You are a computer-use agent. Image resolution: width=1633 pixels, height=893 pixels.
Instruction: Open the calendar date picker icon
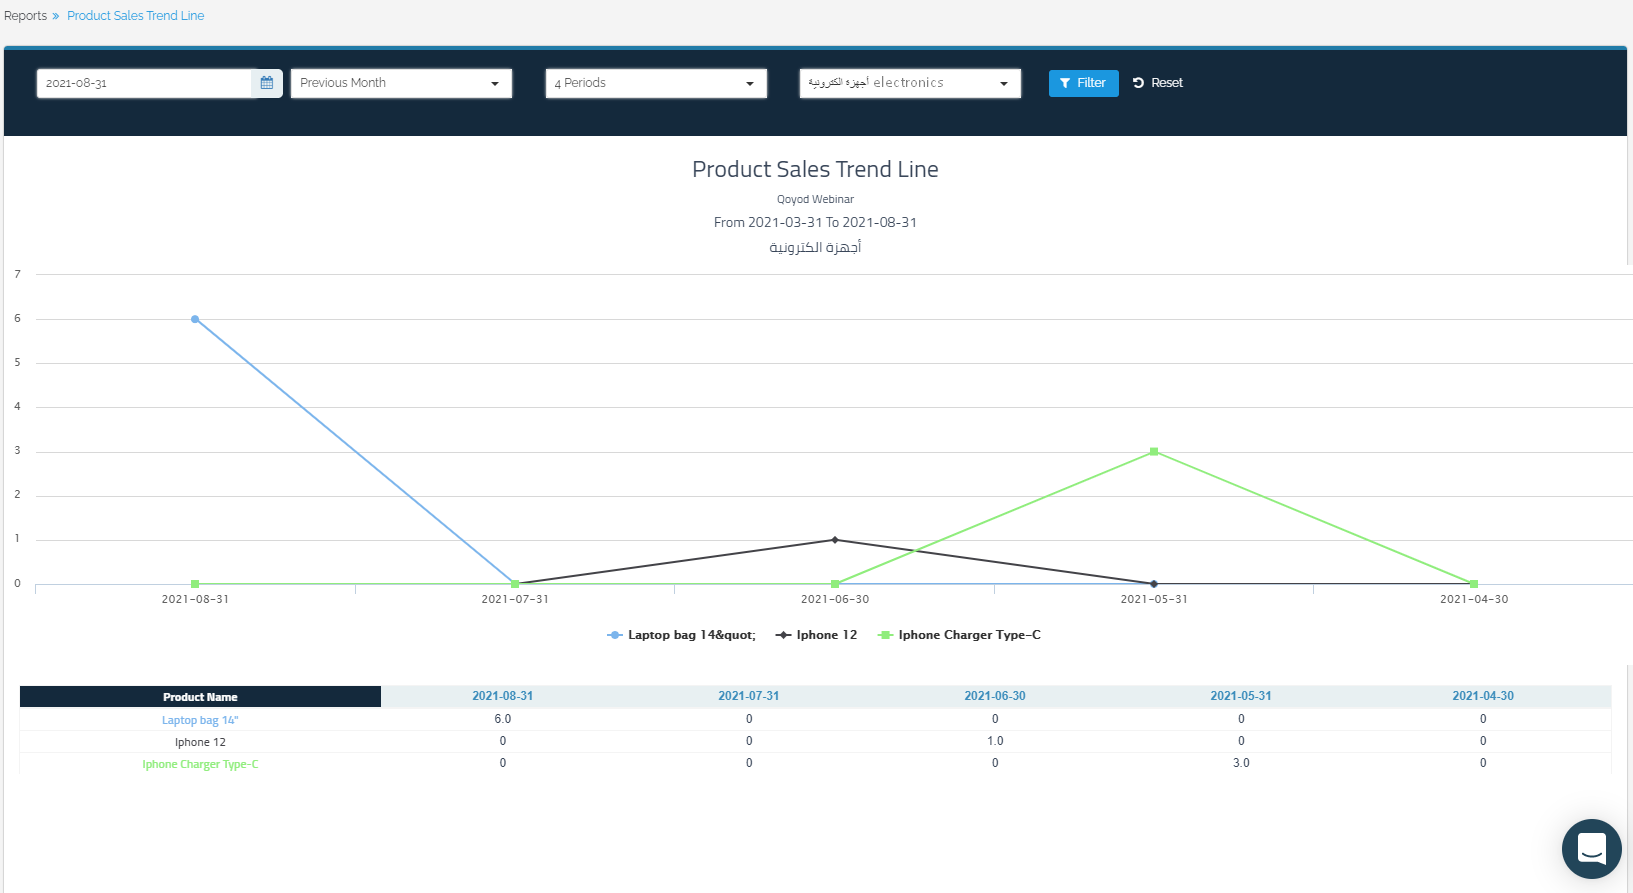[267, 83]
